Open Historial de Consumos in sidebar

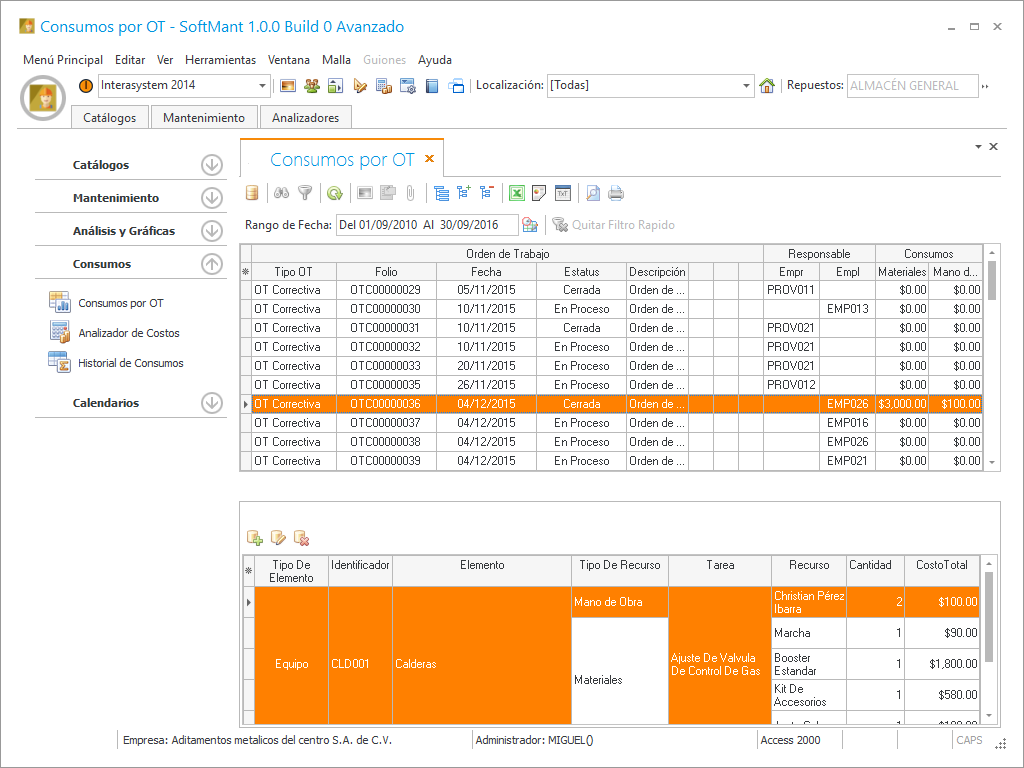tap(131, 363)
